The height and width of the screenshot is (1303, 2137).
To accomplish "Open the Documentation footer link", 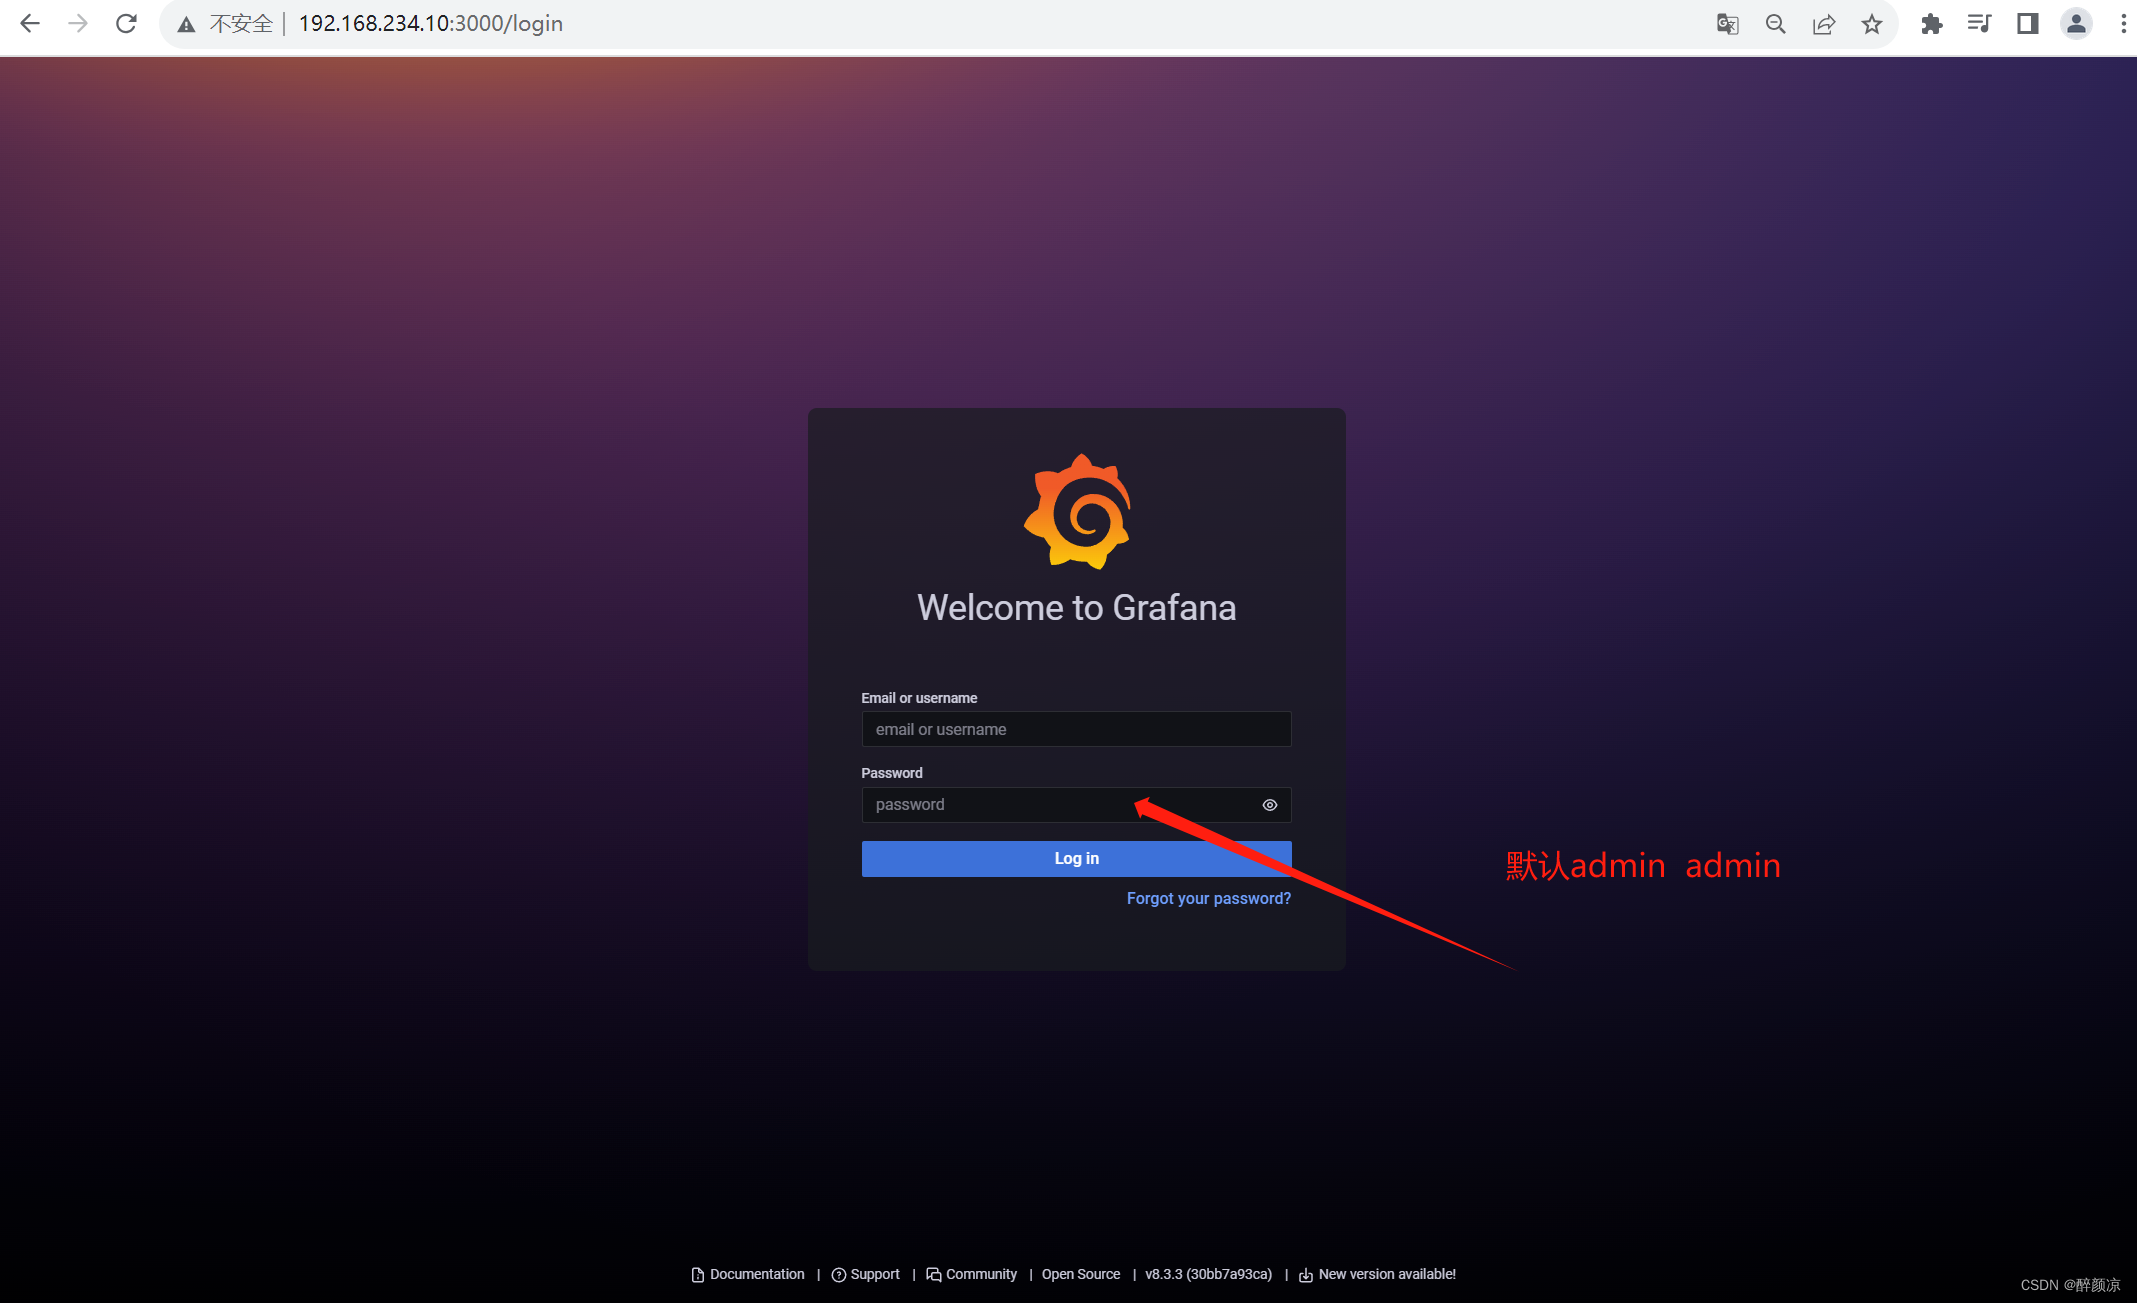I will pos(748,1274).
